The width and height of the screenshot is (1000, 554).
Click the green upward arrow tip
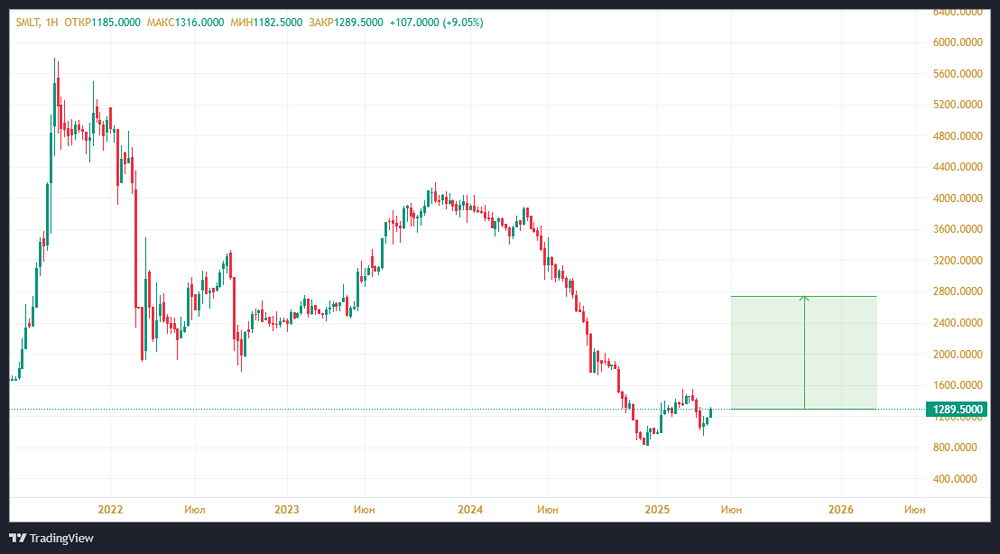pos(804,297)
